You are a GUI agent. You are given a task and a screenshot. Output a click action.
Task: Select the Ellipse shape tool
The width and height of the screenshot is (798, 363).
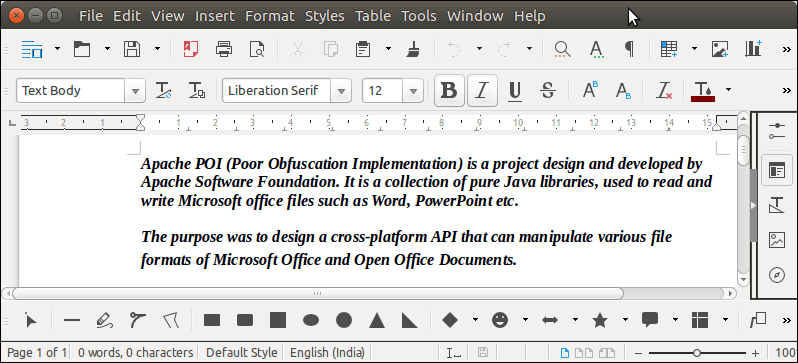tap(311, 320)
